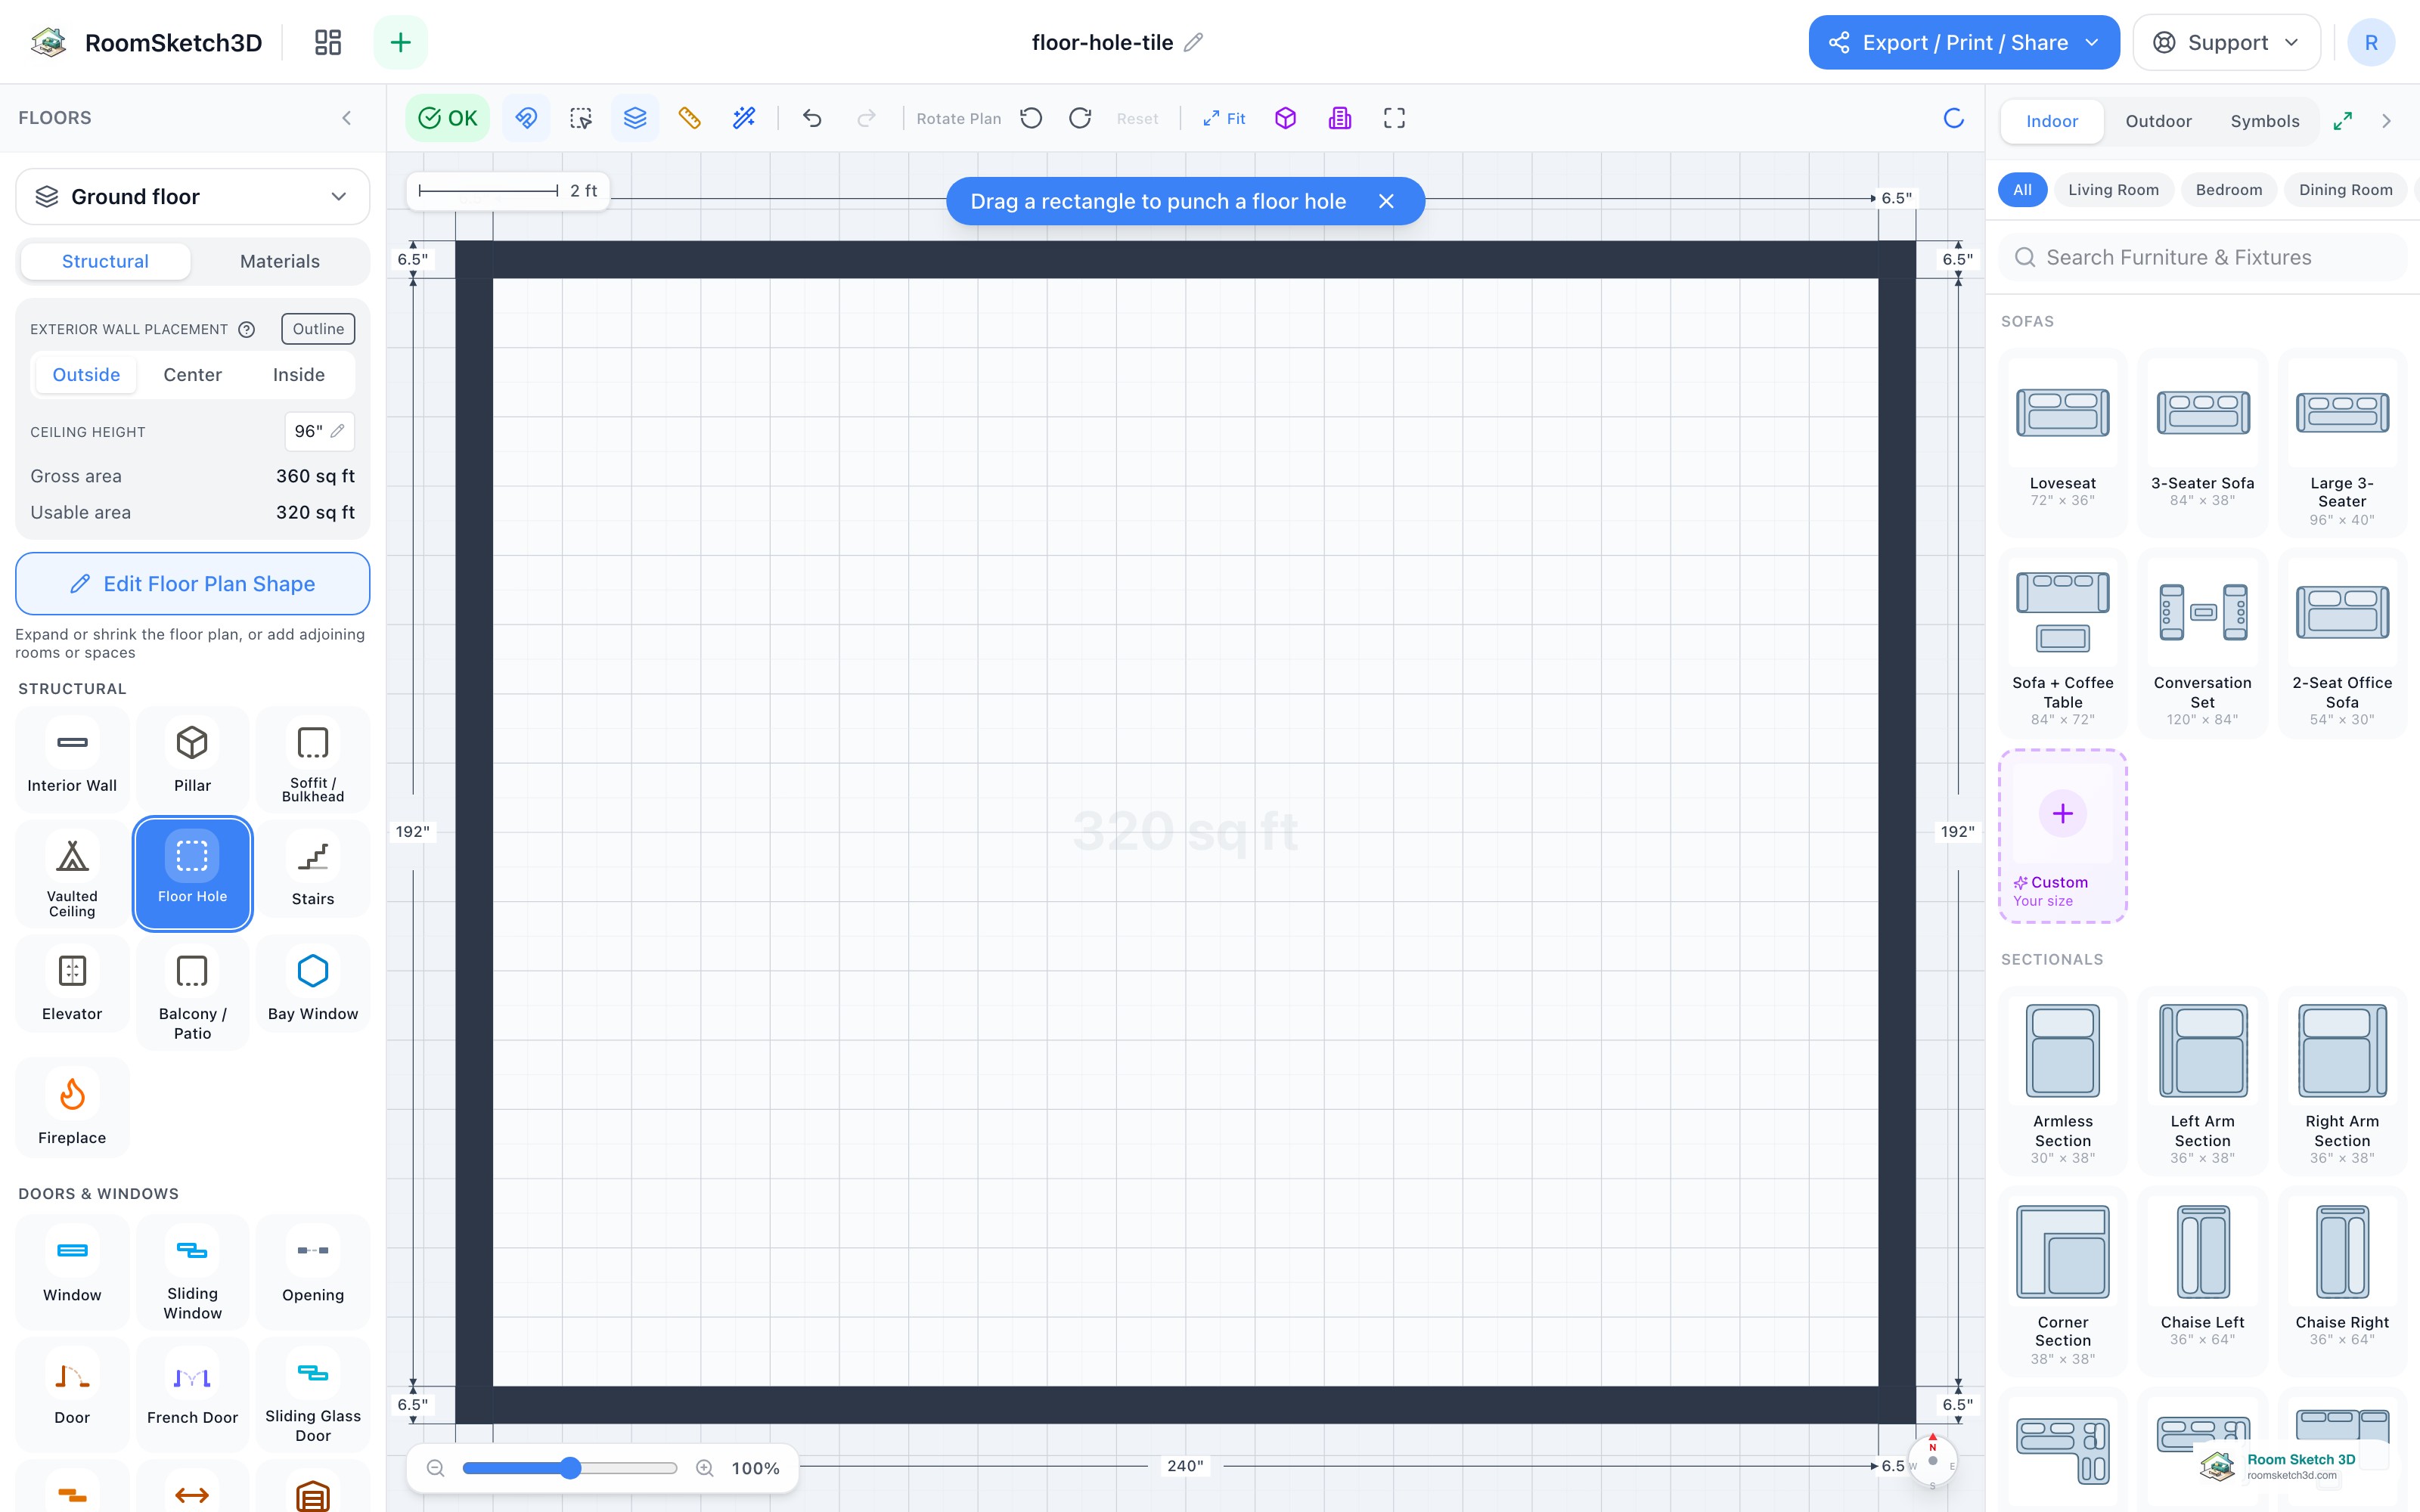
Task: Activate the dashed selection marquee tool
Action: (580, 118)
